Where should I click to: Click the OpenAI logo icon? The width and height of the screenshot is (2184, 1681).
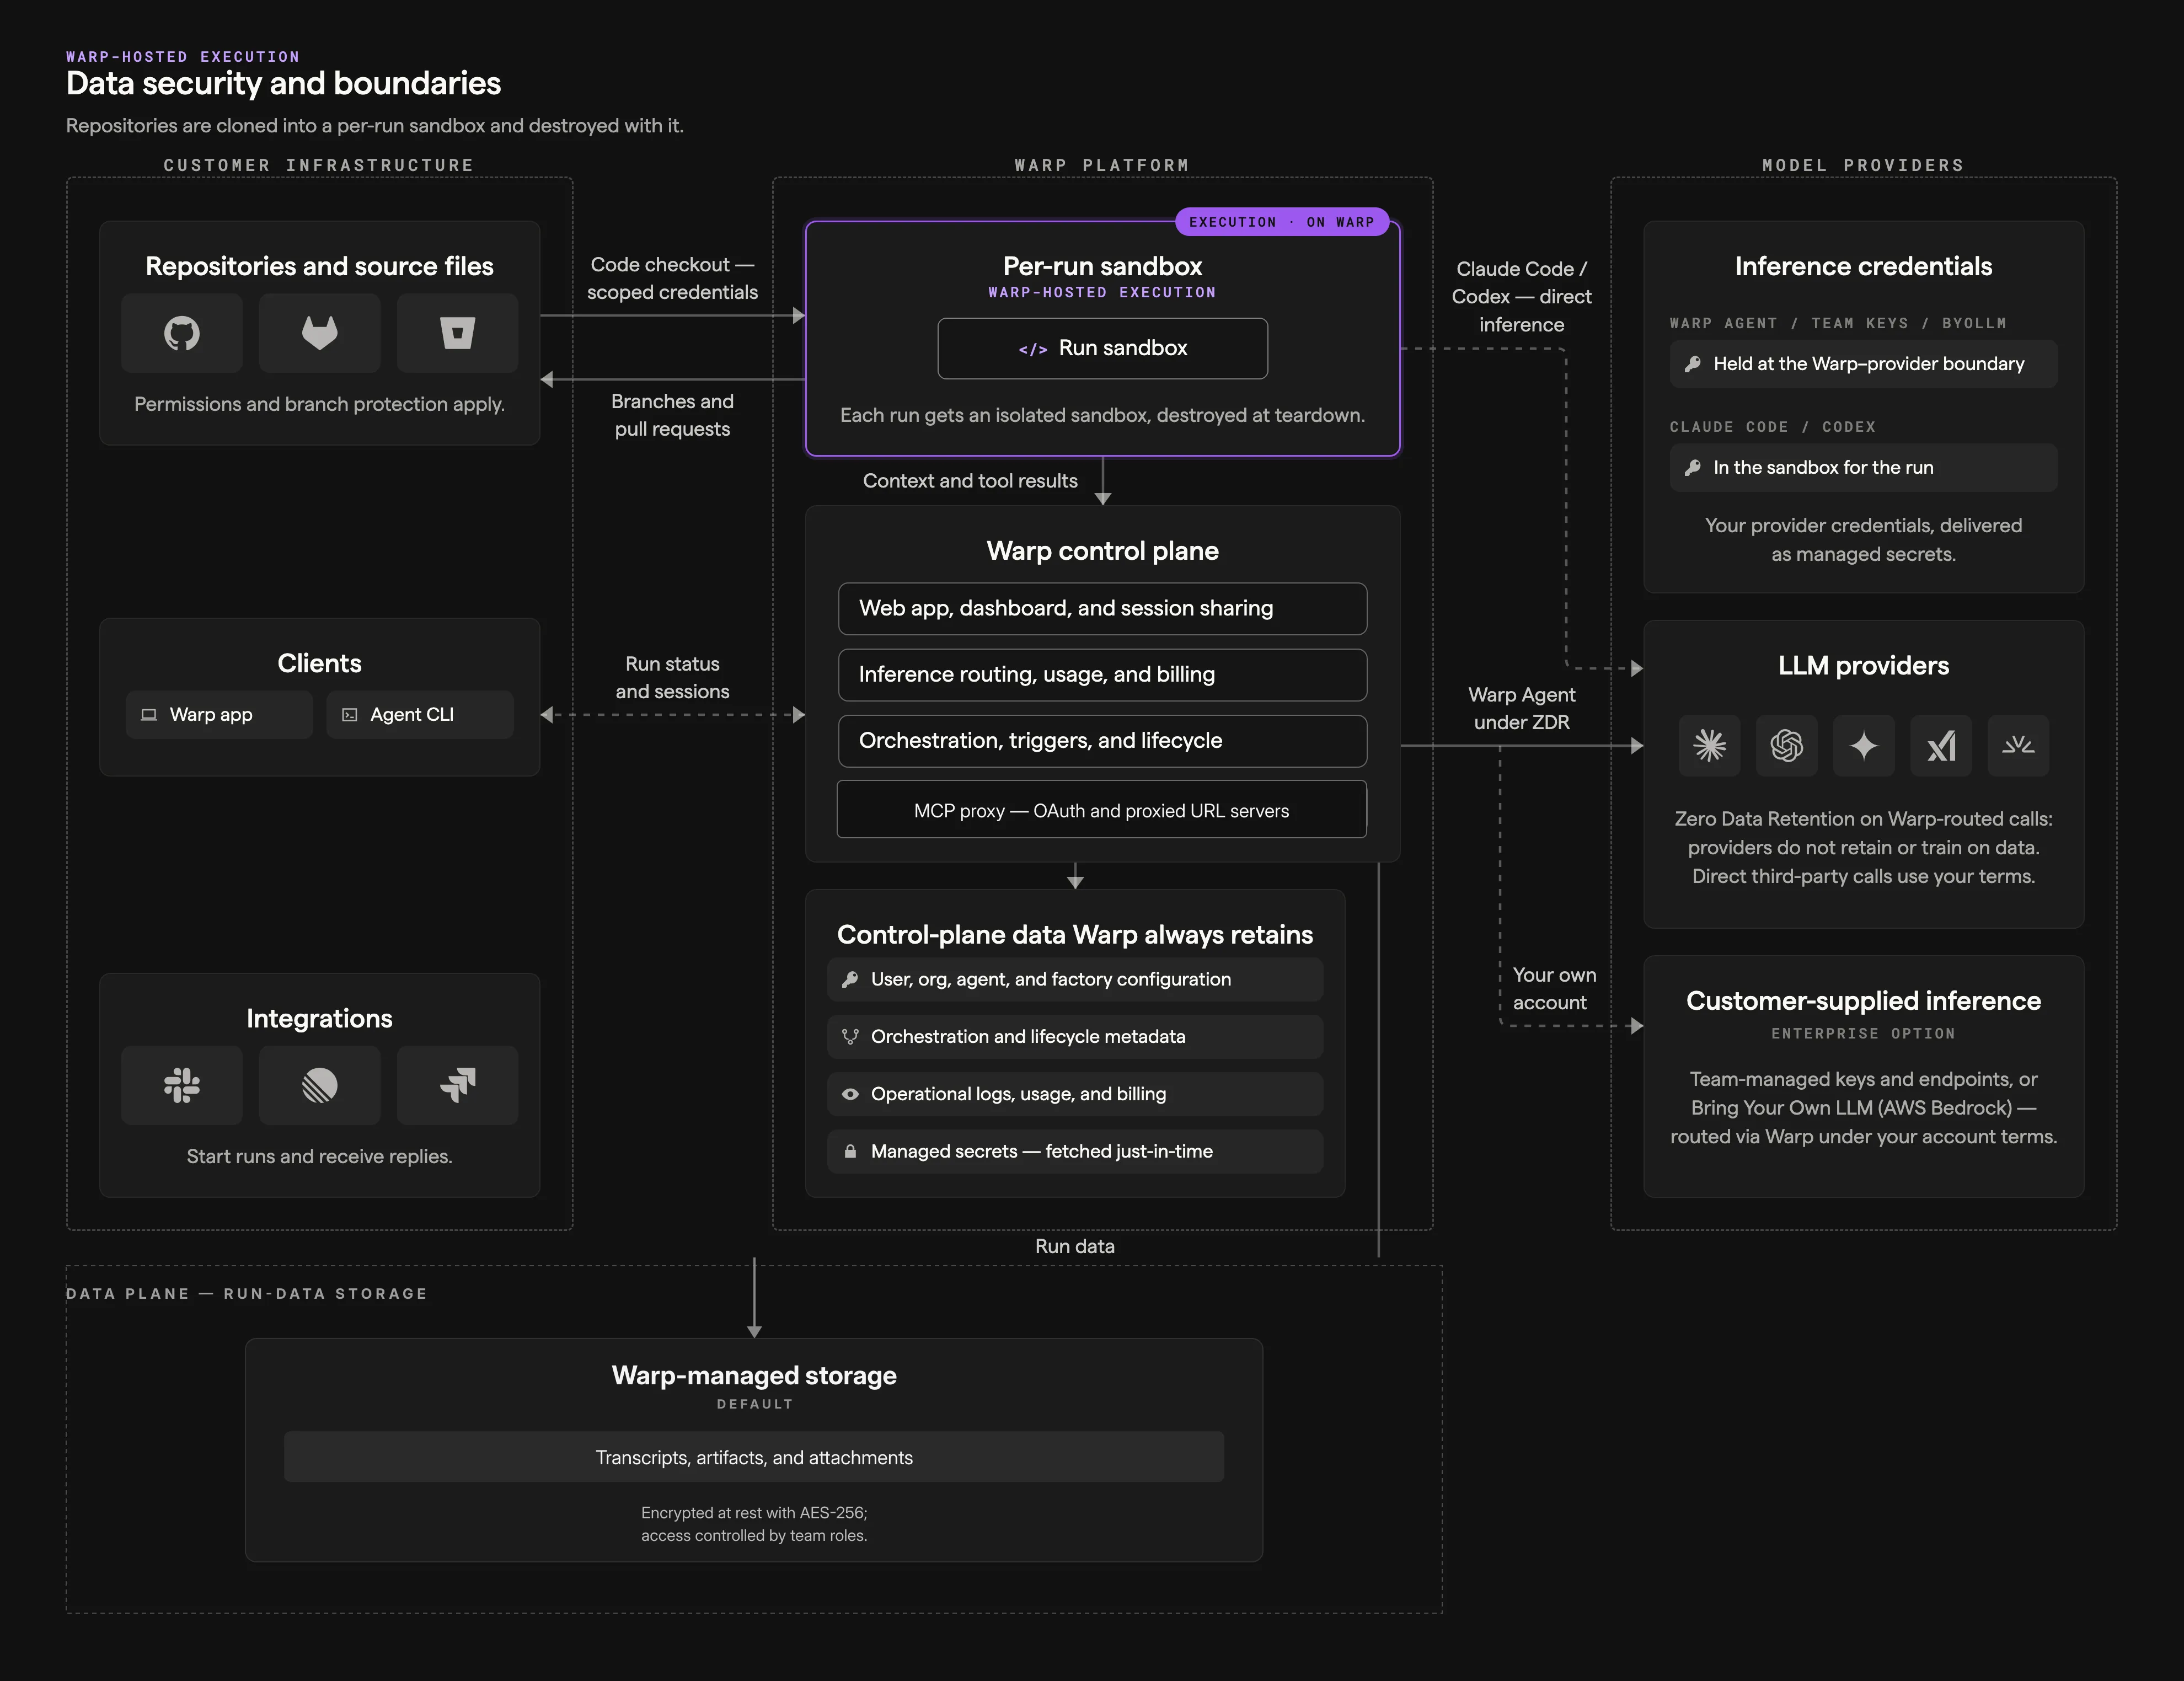(1787, 745)
